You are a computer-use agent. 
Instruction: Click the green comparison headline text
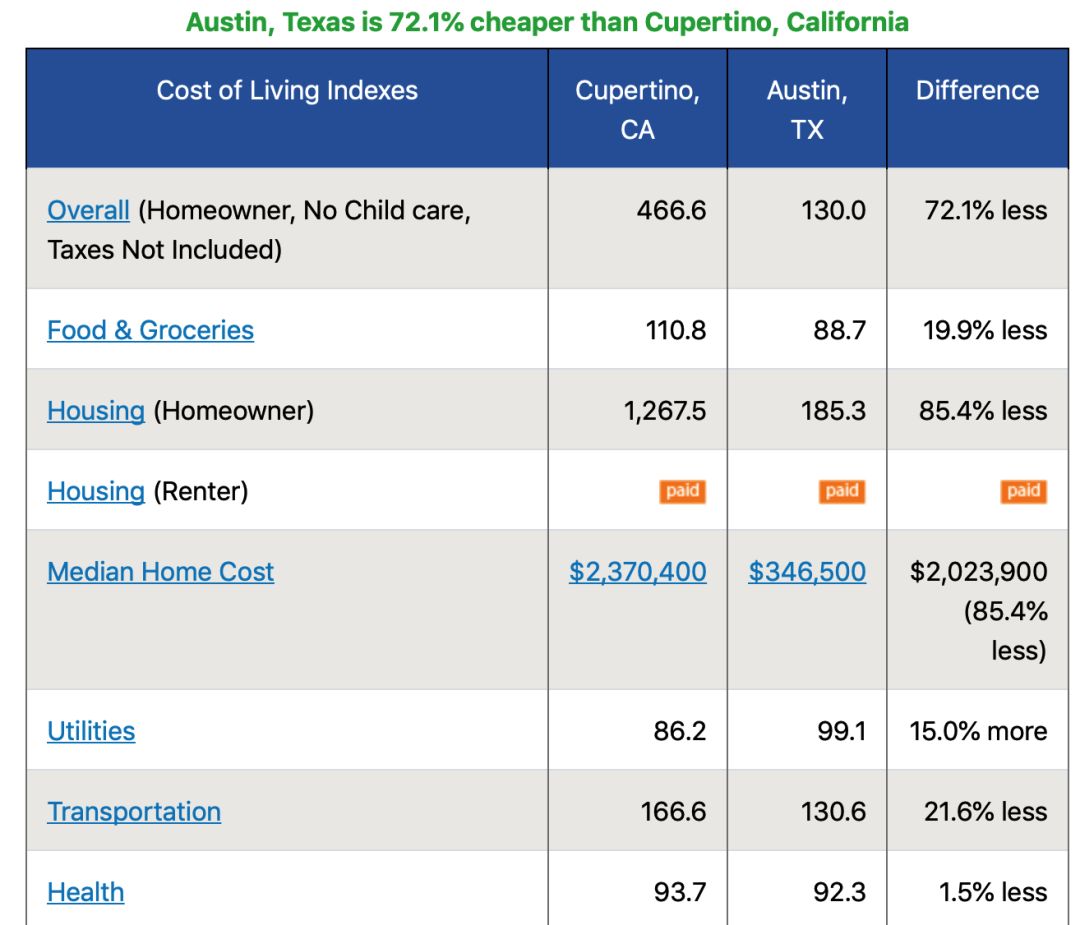click(x=548, y=22)
